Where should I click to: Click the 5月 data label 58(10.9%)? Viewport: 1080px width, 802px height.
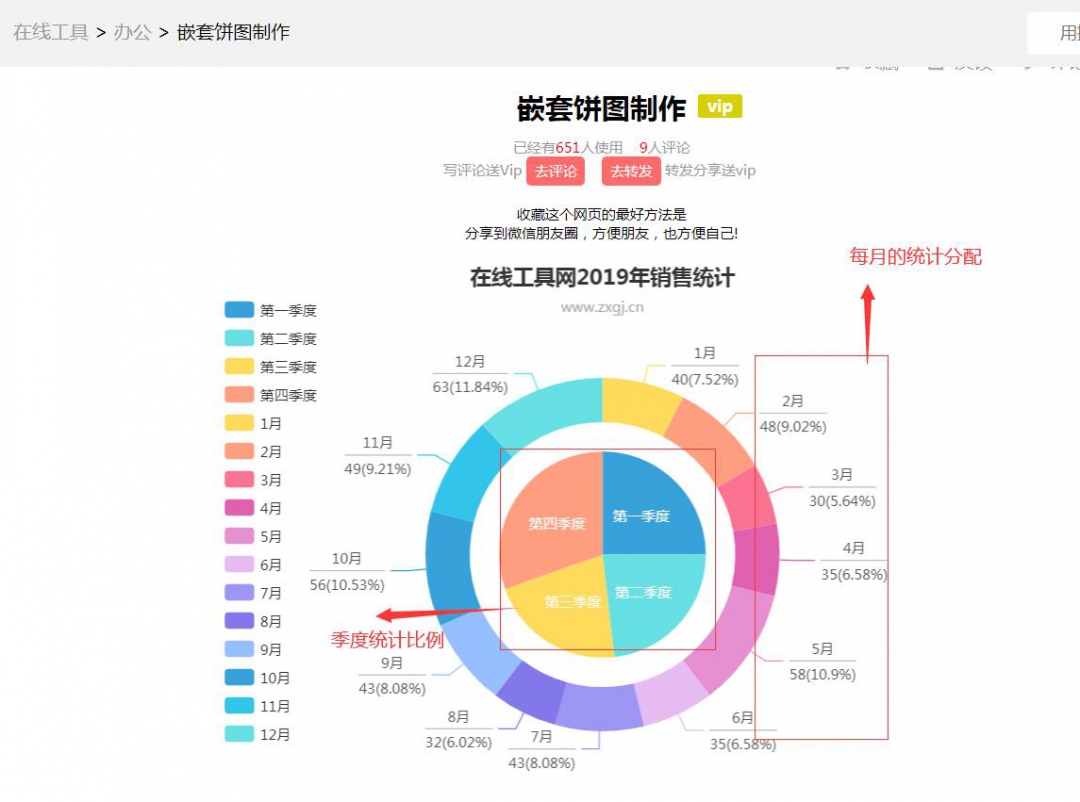[x=822, y=674]
